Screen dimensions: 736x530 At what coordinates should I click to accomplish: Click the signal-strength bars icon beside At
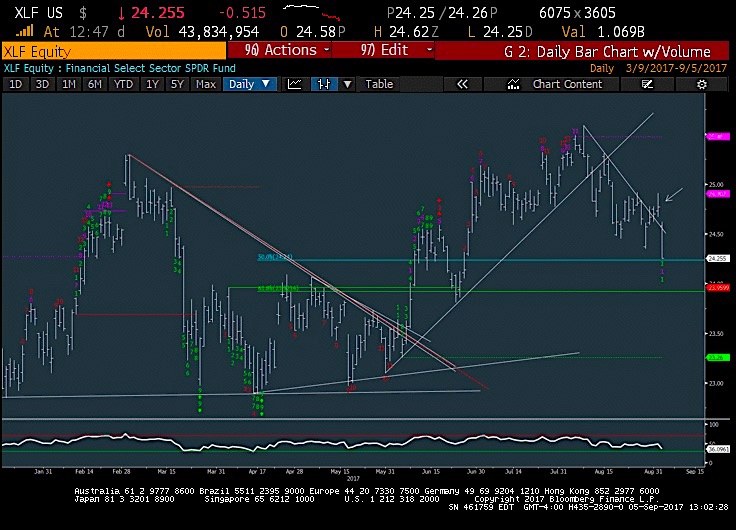point(25,31)
